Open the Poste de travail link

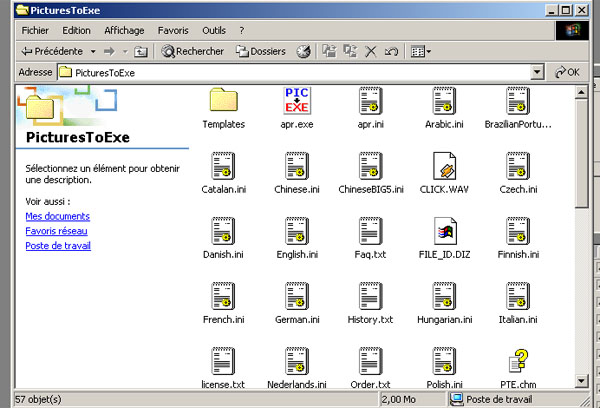[x=58, y=246]
